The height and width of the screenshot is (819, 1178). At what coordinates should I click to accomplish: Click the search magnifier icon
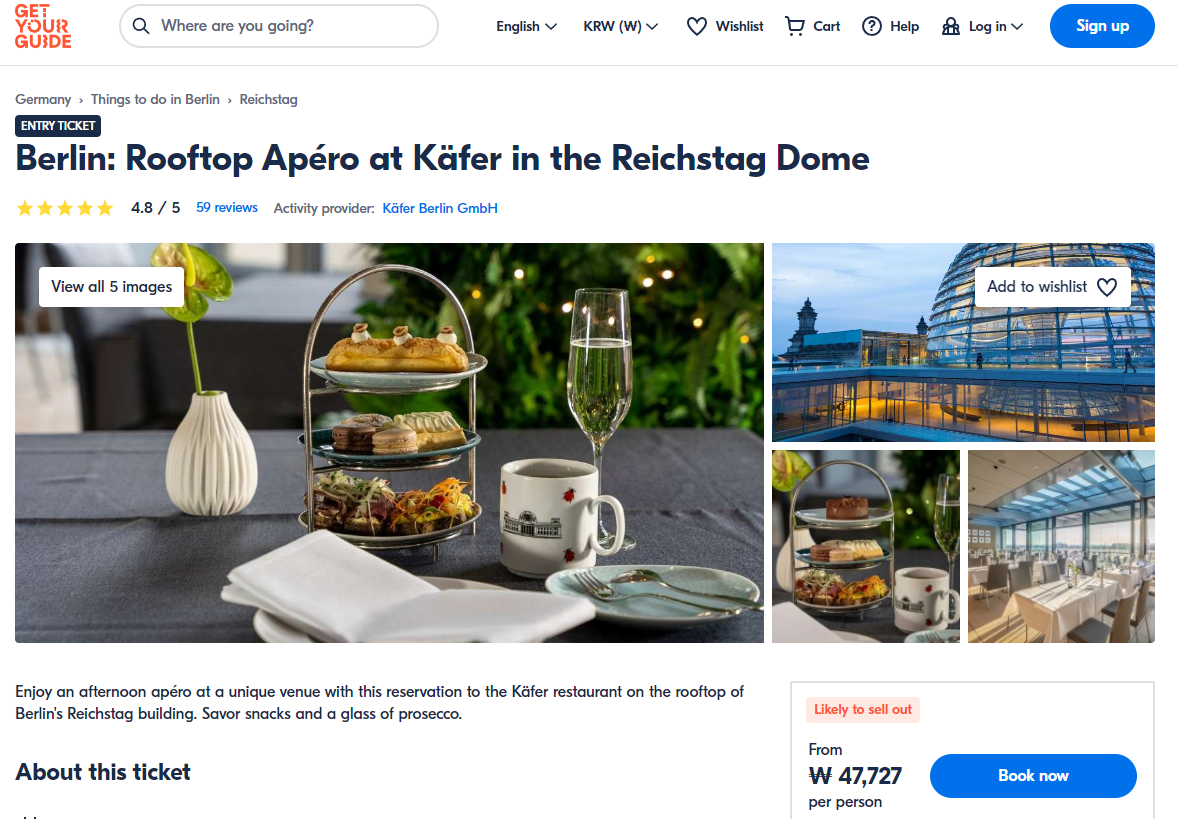pos(140,26)
